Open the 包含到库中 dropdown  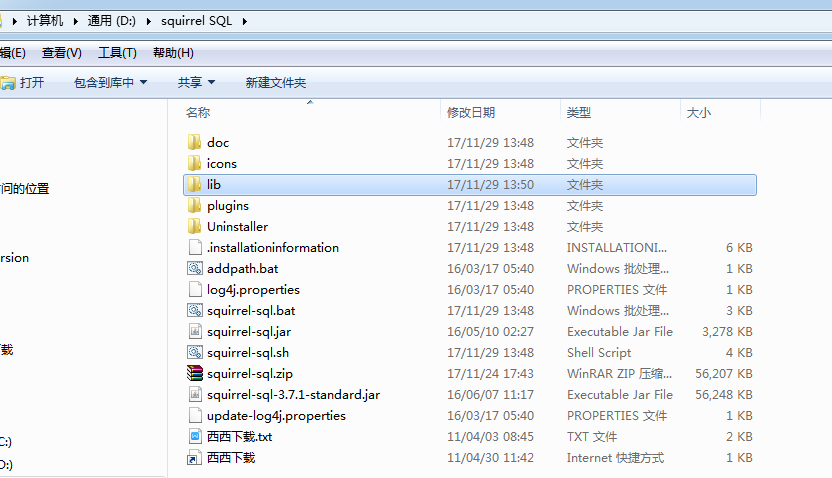[x=110, y=83]
